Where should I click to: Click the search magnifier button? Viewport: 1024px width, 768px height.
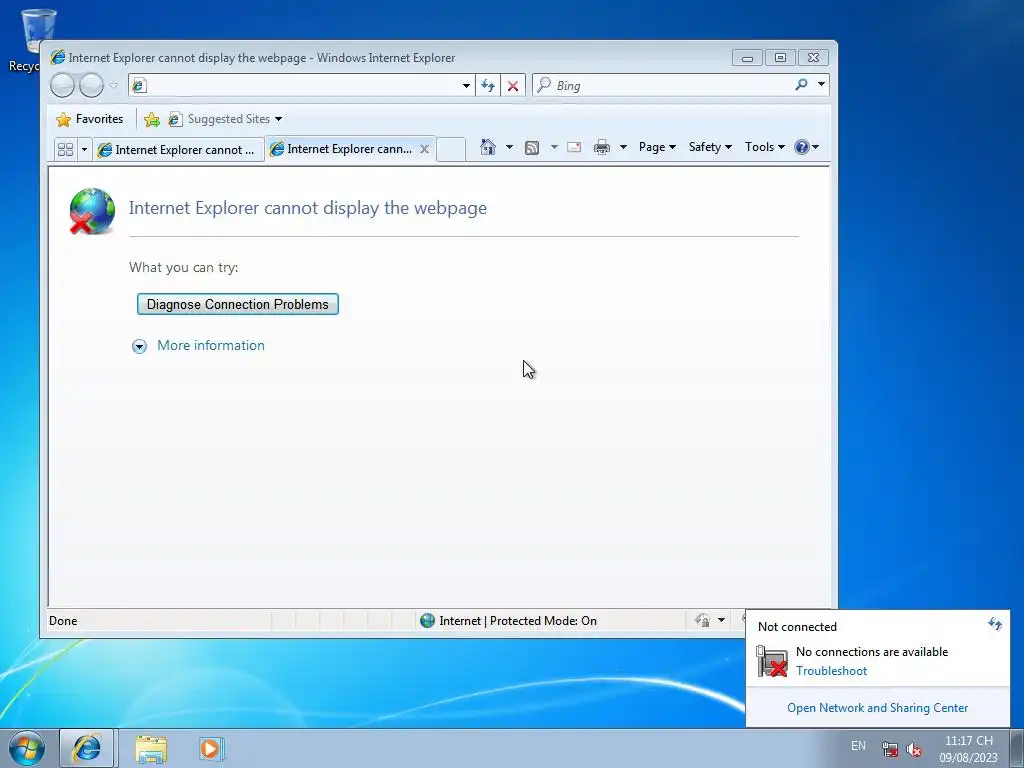801,84
